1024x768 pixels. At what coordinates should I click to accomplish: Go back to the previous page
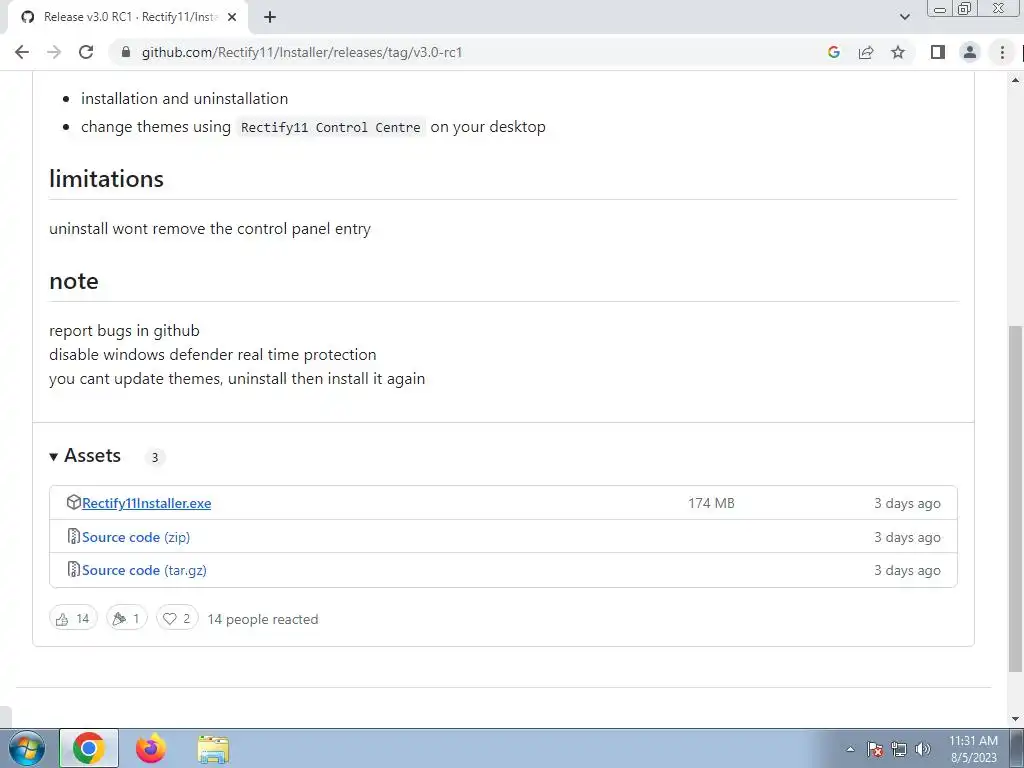click(22, 52)
